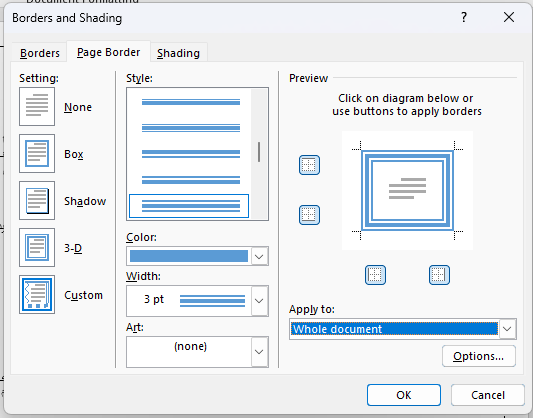This screenshot has width=533, height=418.
Task: Click the question mark help icon
Action: click(x=464, y=17)
